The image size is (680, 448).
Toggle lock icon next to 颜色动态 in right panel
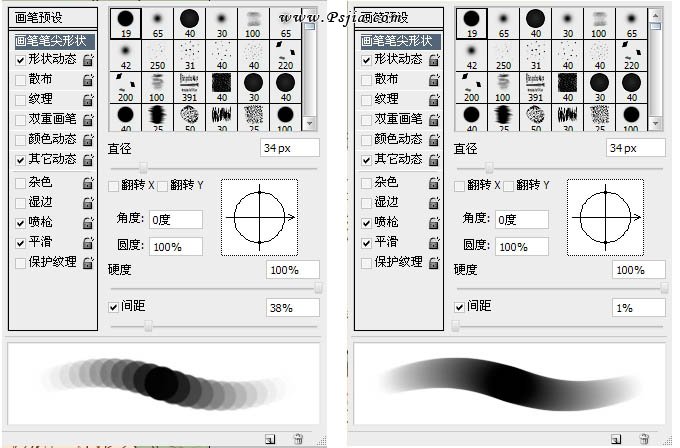coord(434,140)
